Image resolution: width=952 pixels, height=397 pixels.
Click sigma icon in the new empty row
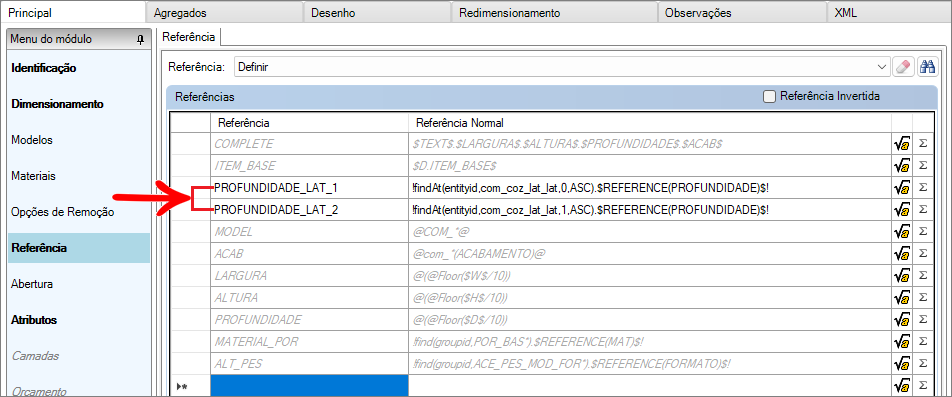tap(923, 384)
